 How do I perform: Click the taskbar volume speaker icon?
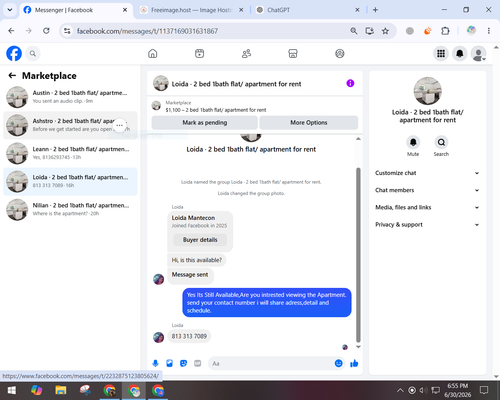[423, 390]
